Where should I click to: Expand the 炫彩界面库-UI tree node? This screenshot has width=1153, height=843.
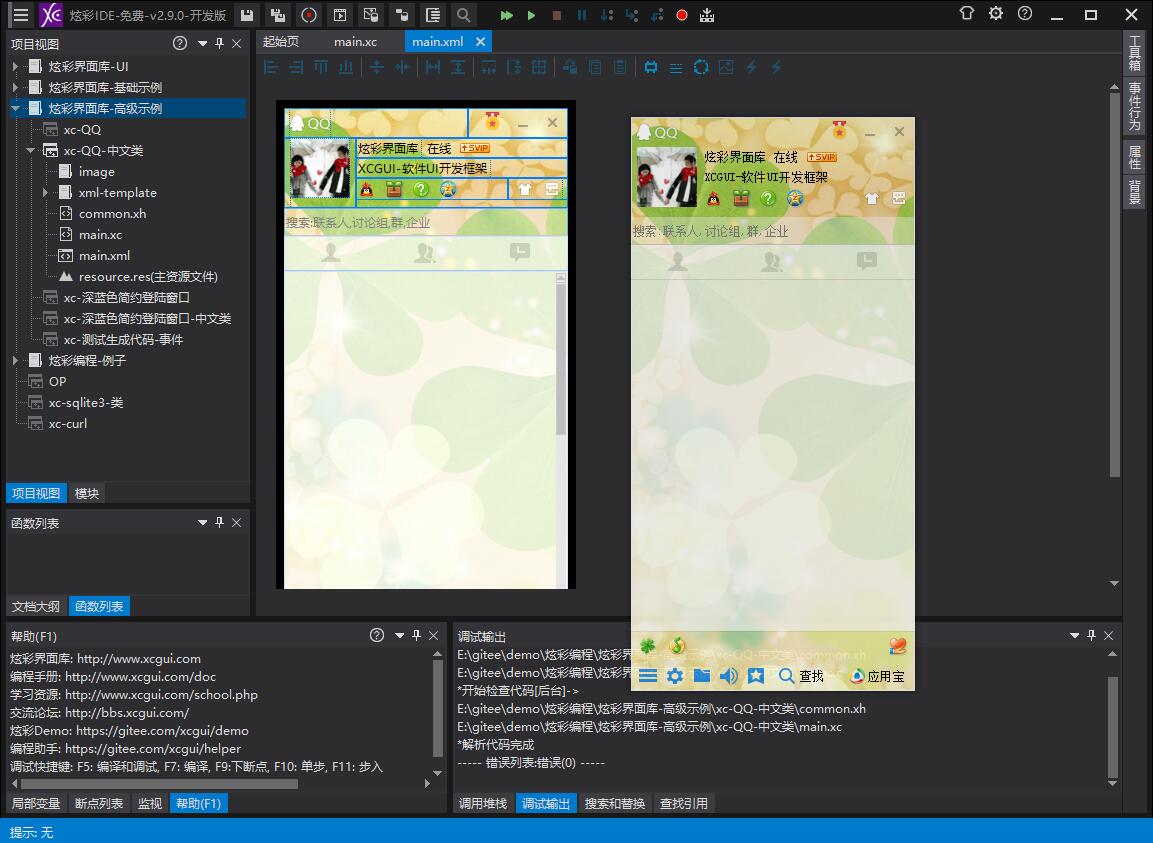tap(15, 66)
